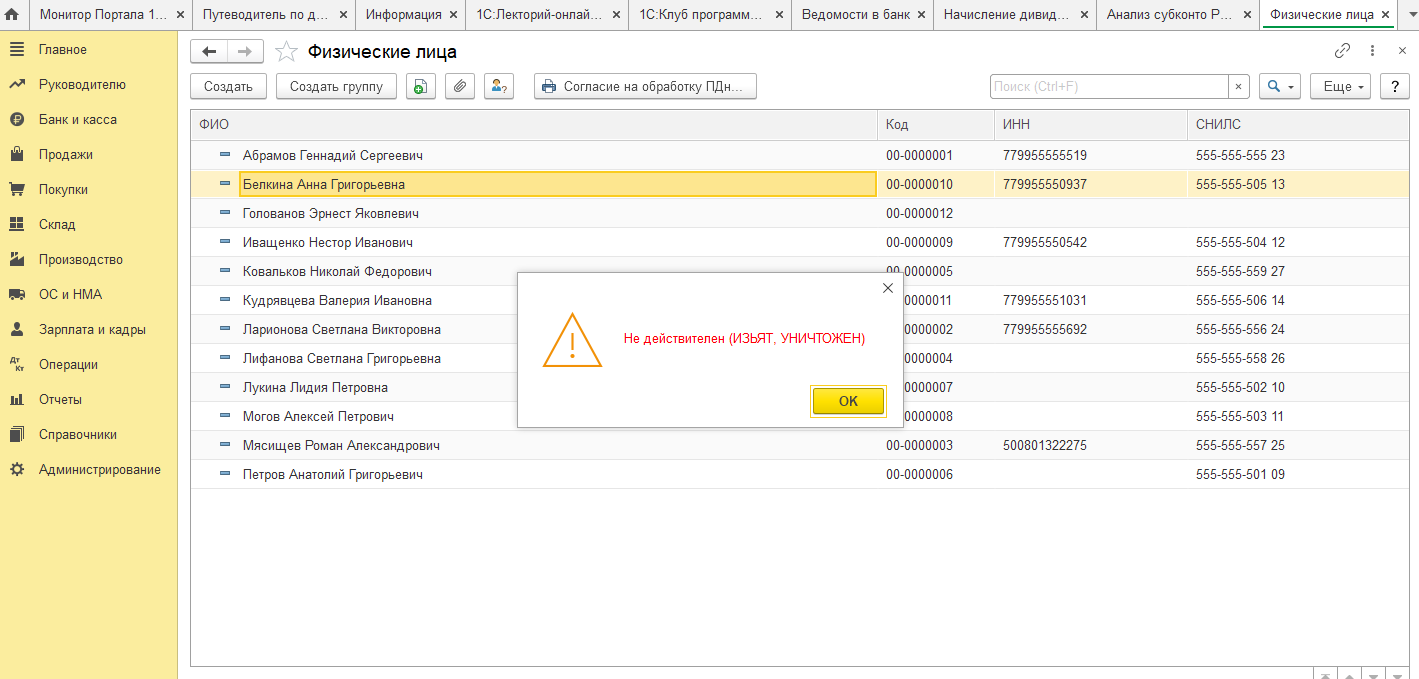
Task: Close the Ведомости в банк tab
Action: (x=920, y=15)
